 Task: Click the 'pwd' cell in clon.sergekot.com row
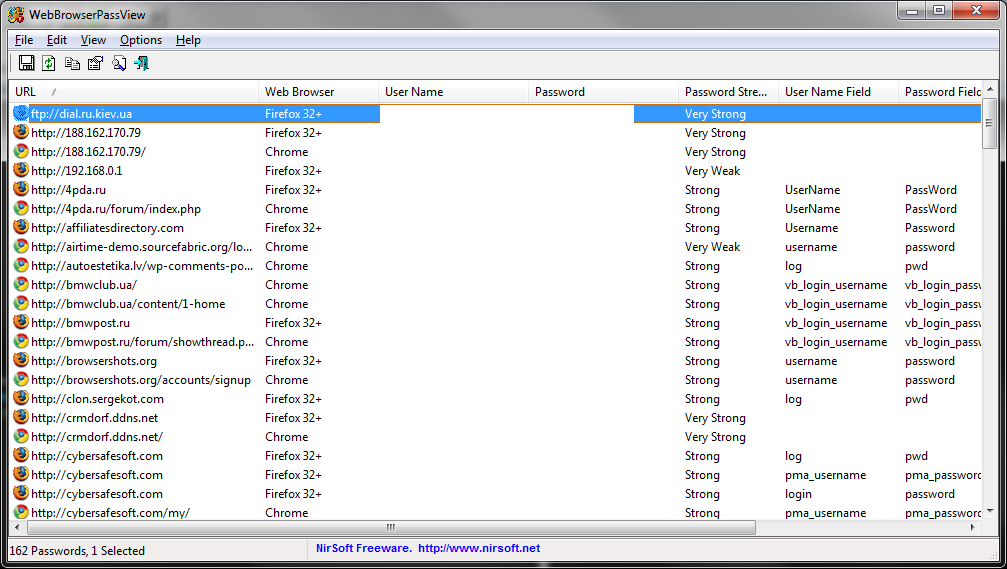916,399
